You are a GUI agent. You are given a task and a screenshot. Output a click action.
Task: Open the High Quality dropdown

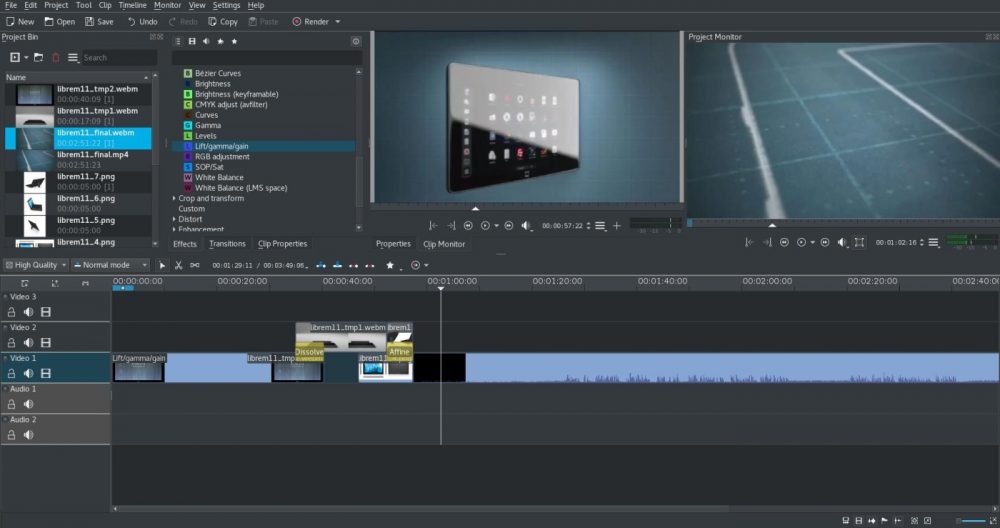click(36, 265)
